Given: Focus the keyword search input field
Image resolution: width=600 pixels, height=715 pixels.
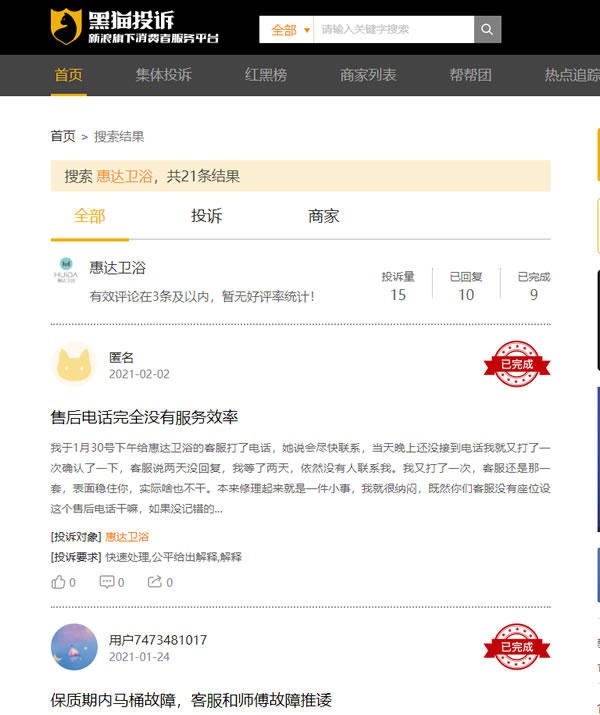Looking at the screenshot, I should point(393,30).
